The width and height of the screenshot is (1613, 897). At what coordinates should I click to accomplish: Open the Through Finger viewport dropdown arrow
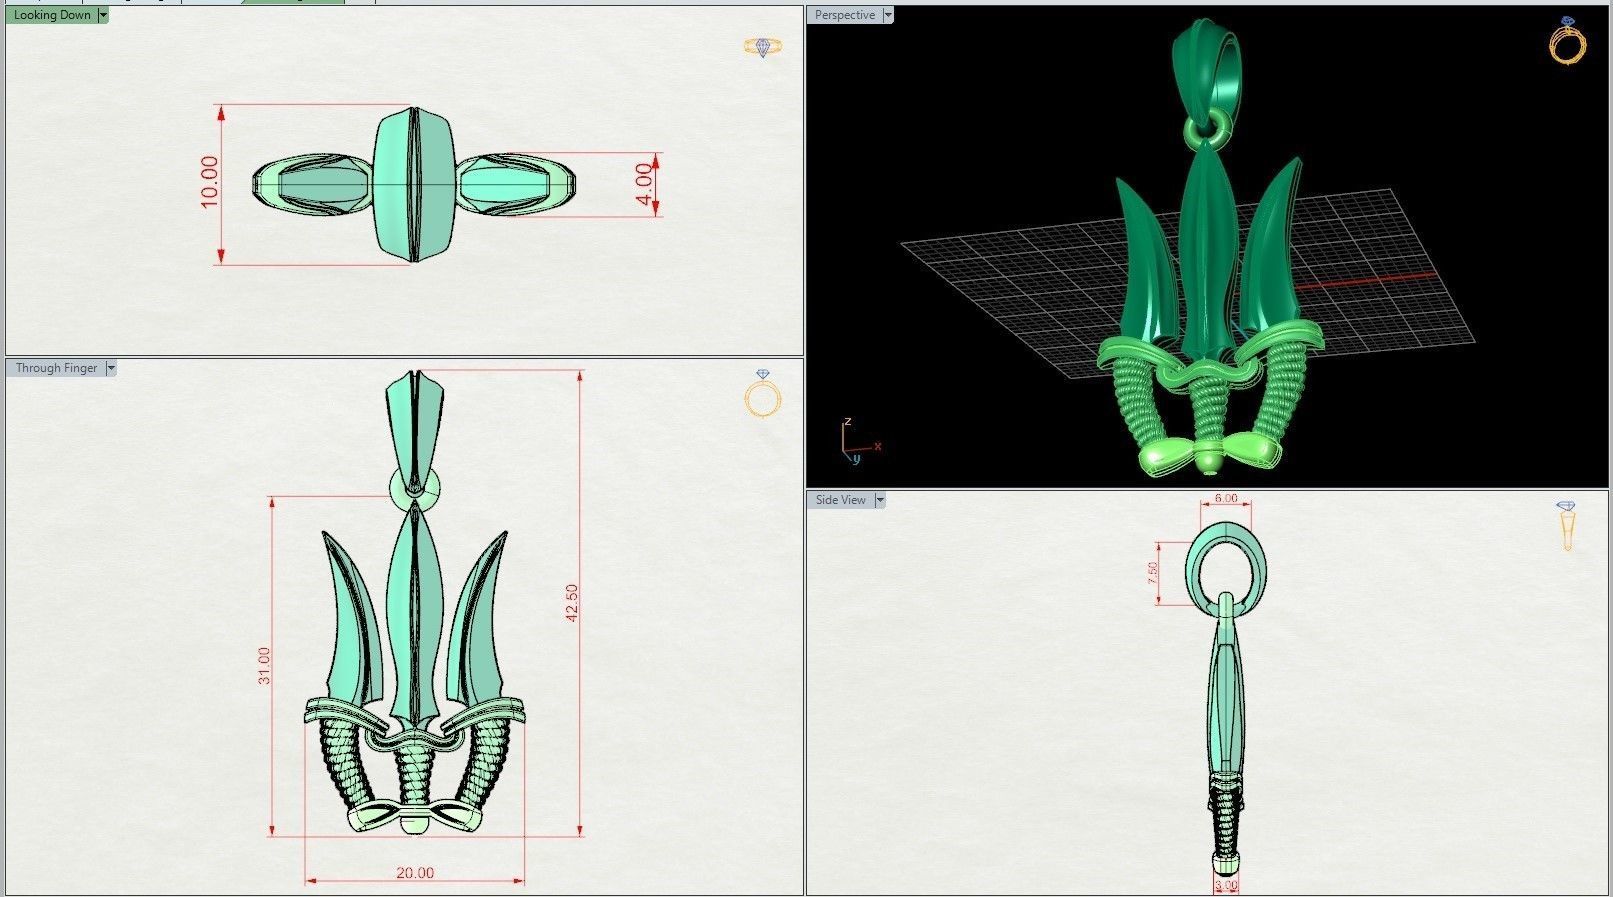[x=111, y=368]
